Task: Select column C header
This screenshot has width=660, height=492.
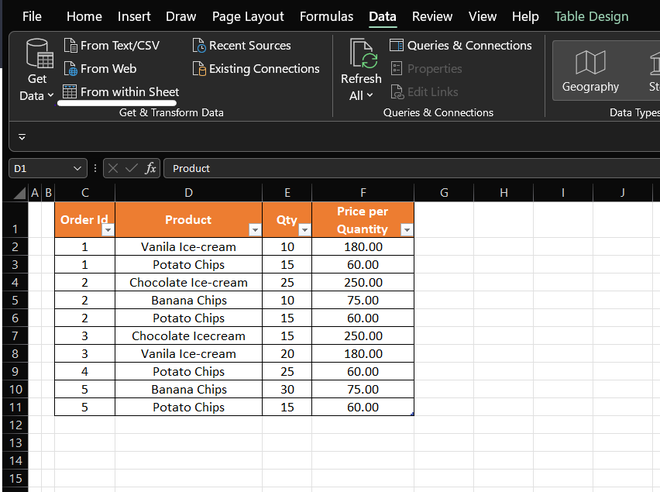Action: click(x=85, y=193)
